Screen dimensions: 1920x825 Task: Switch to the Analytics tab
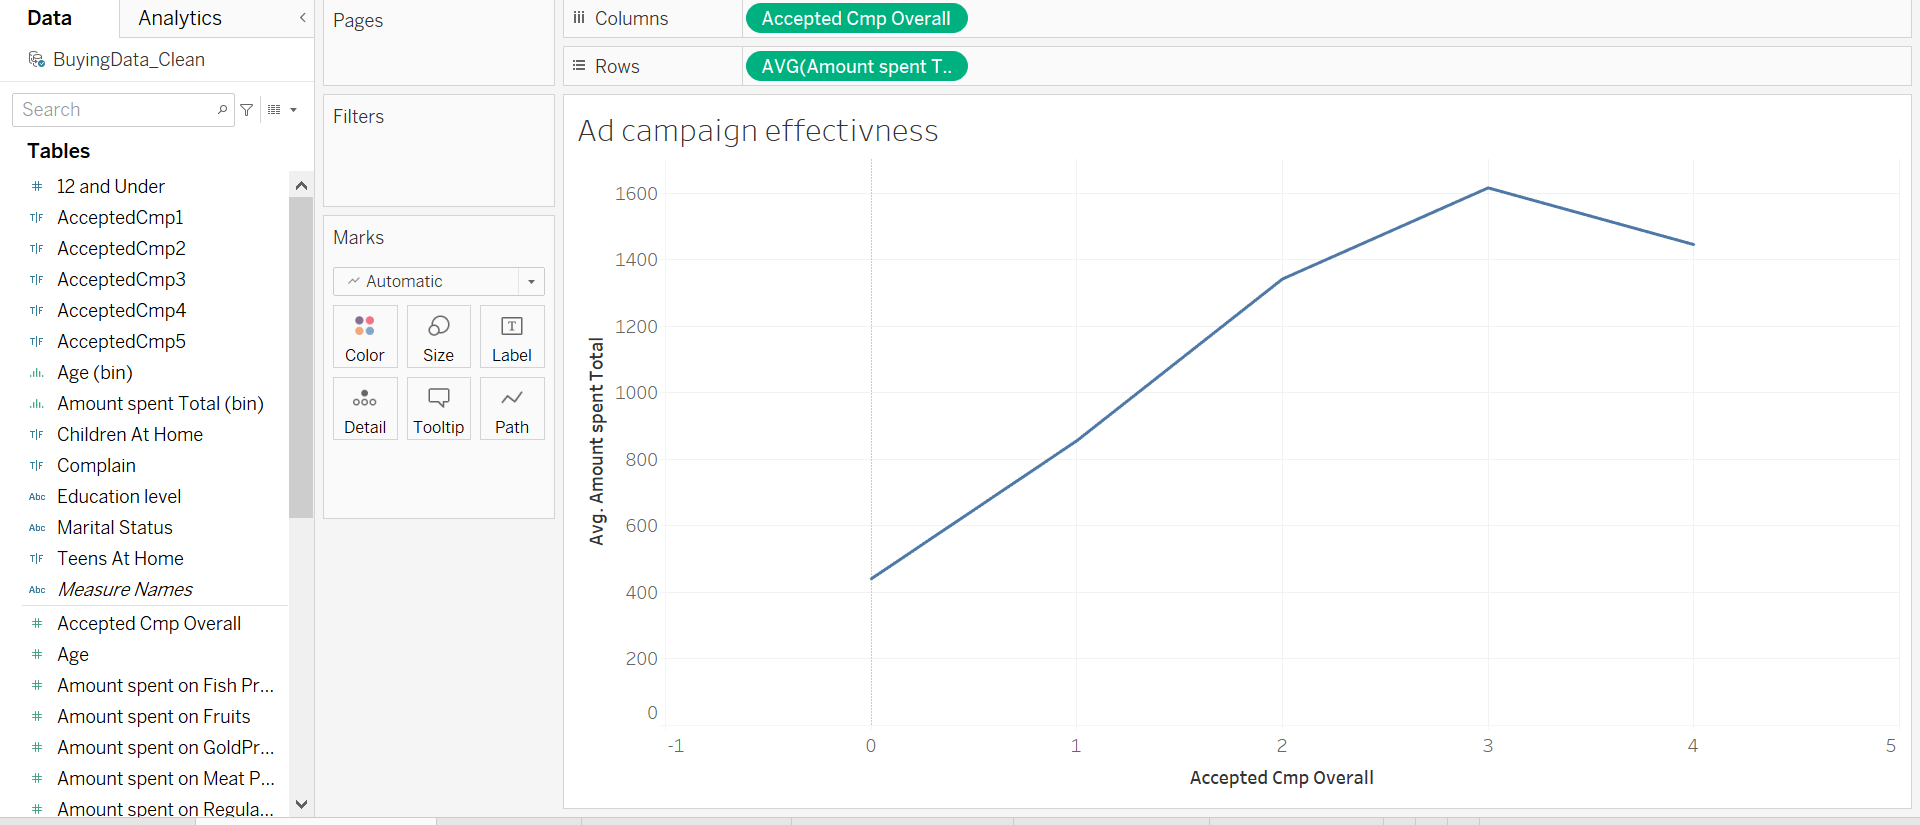click(x=180, y=18)
